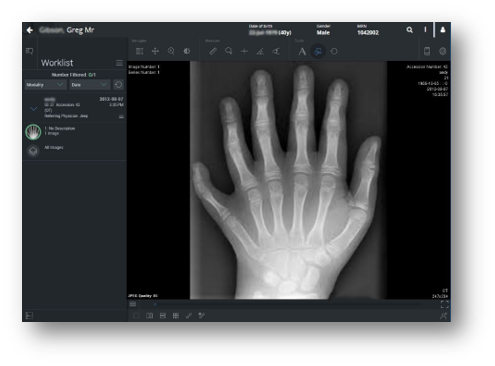Click the Gender value Male
Image resolution: width=495 pixels, height=366 pixels.
point(323,33)
